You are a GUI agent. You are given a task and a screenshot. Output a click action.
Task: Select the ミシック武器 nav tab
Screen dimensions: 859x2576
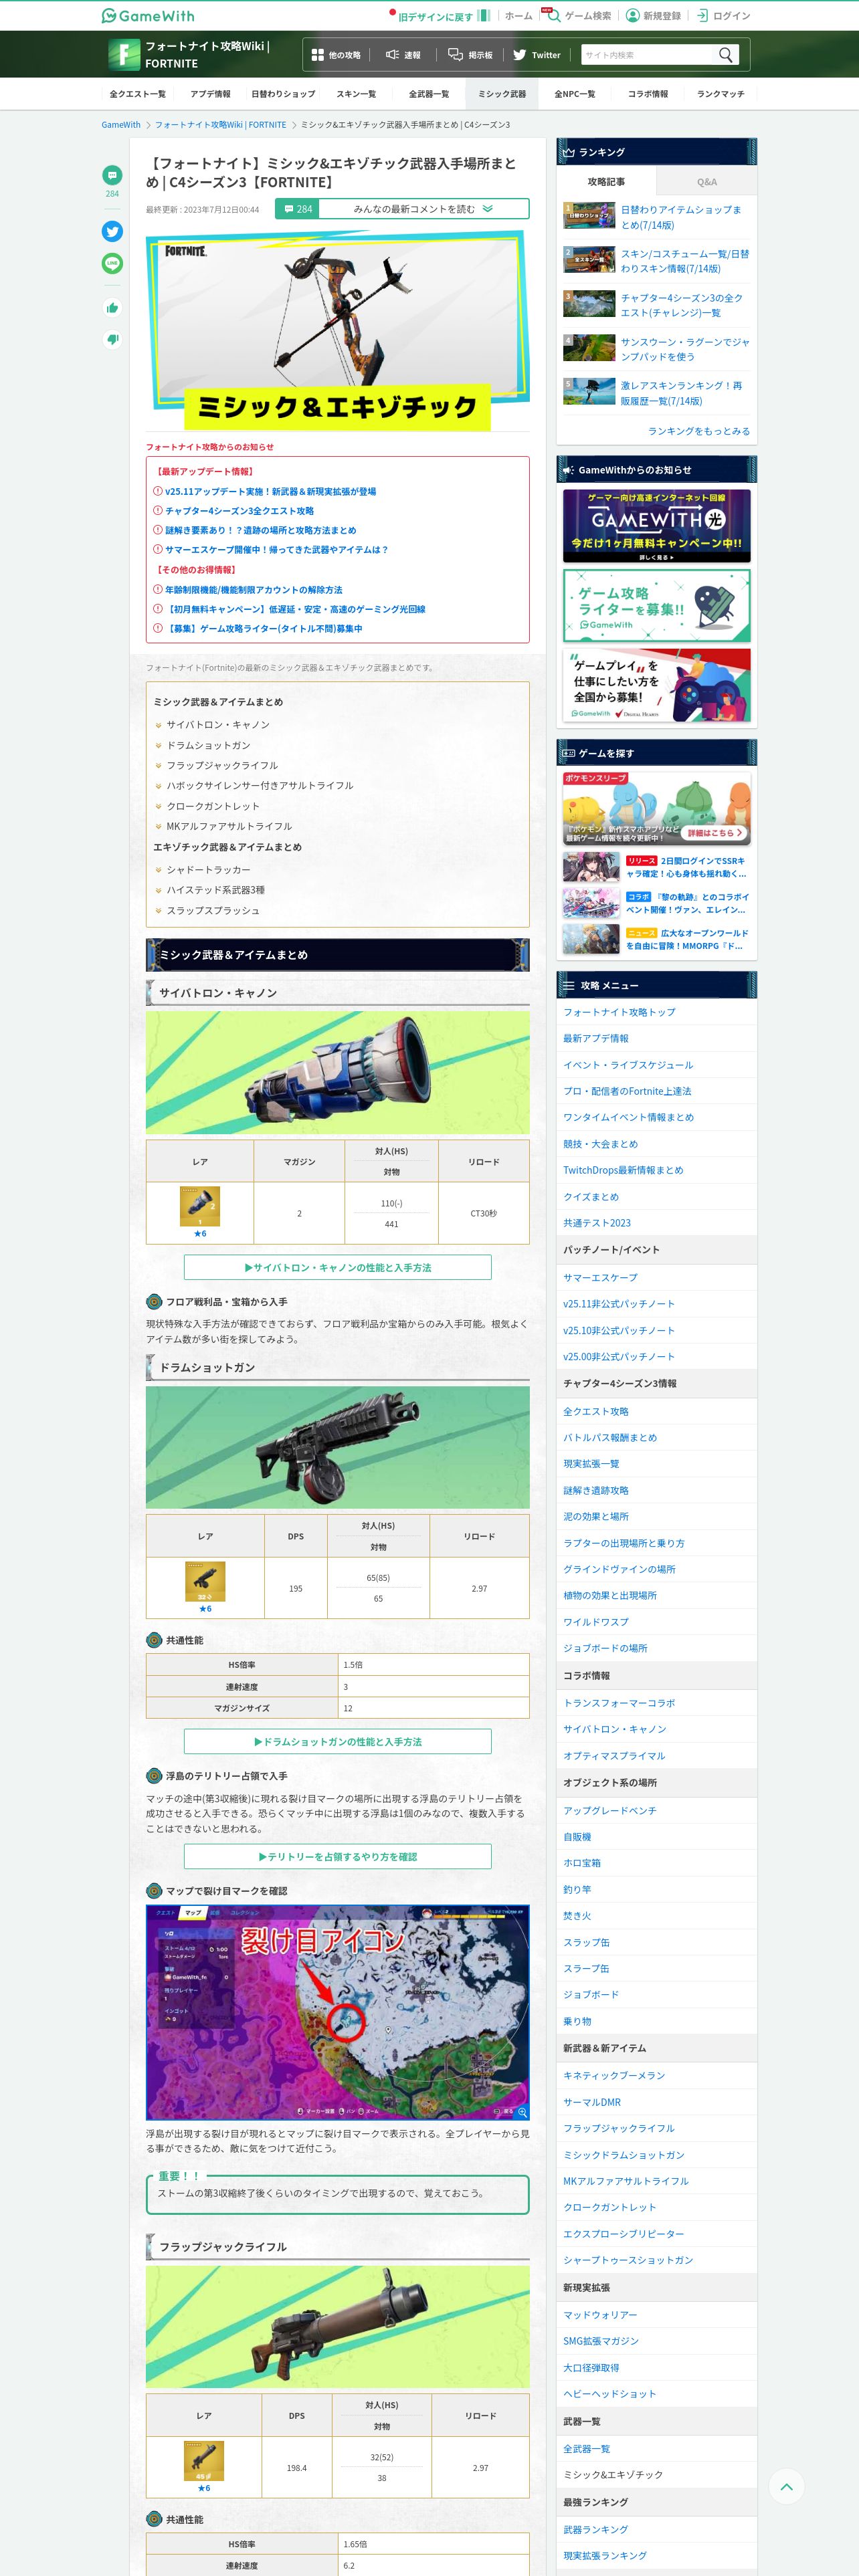pyautogui.click(x=502, y=94)
